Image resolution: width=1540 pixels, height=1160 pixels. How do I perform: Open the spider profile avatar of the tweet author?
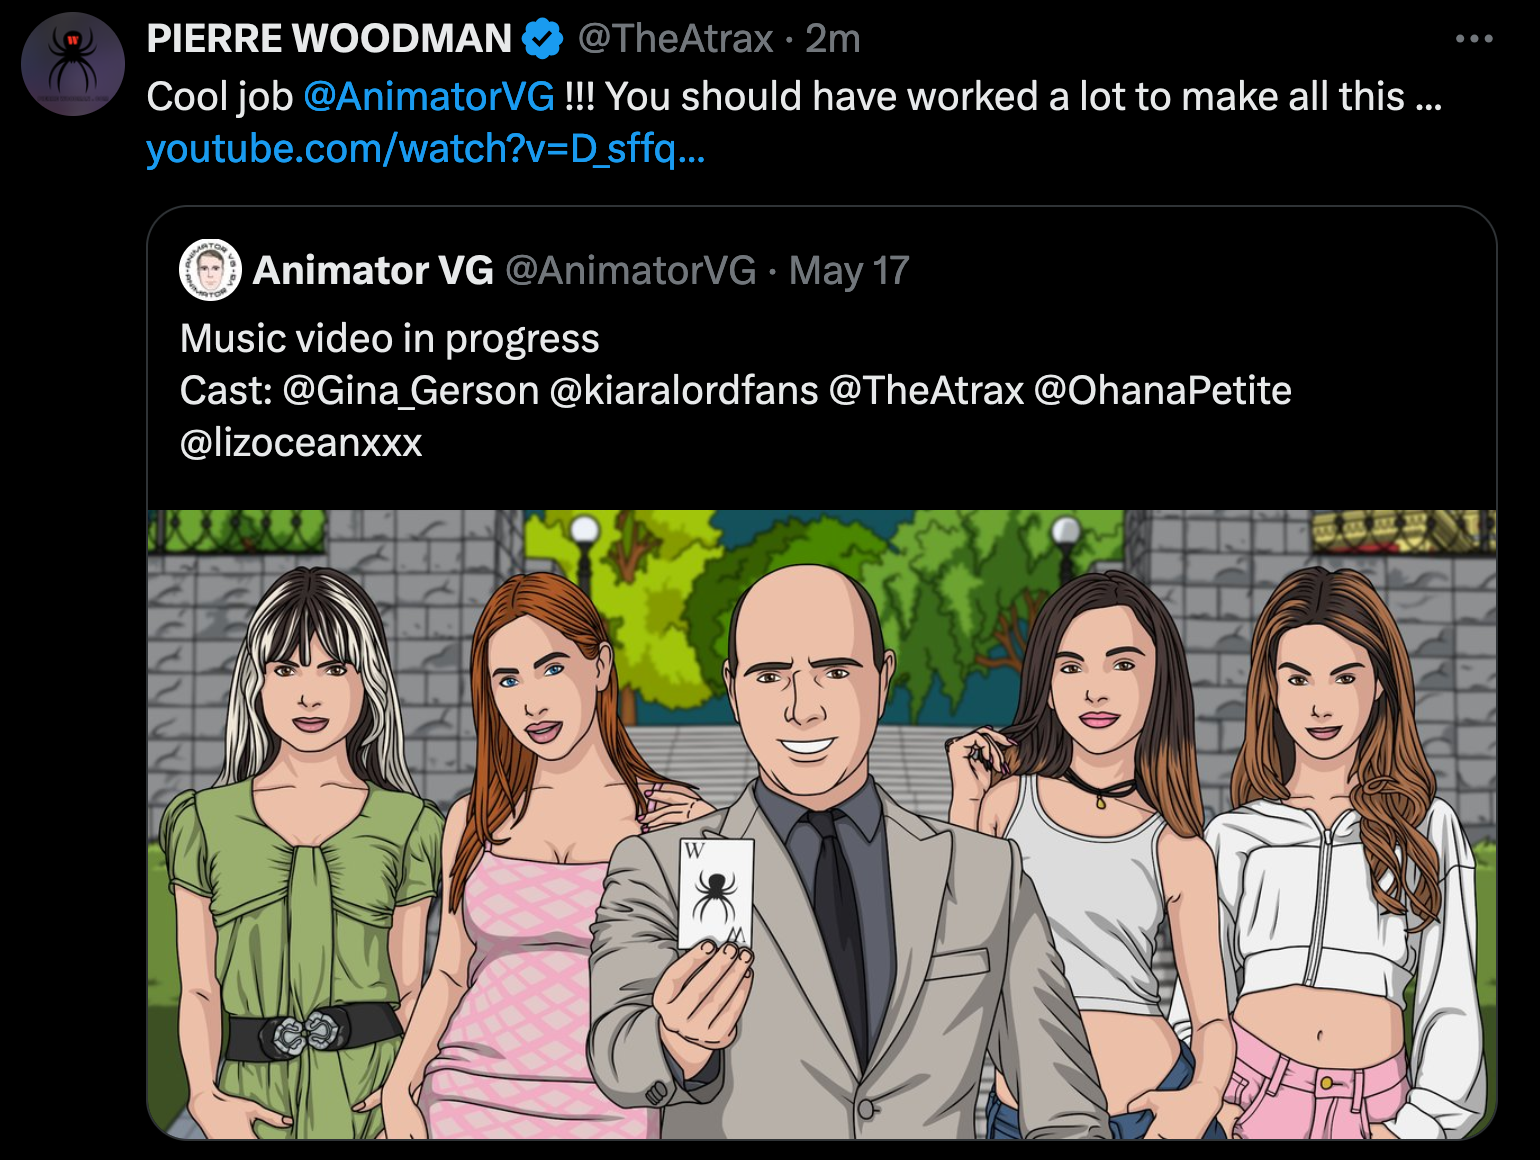coord(73,64)
